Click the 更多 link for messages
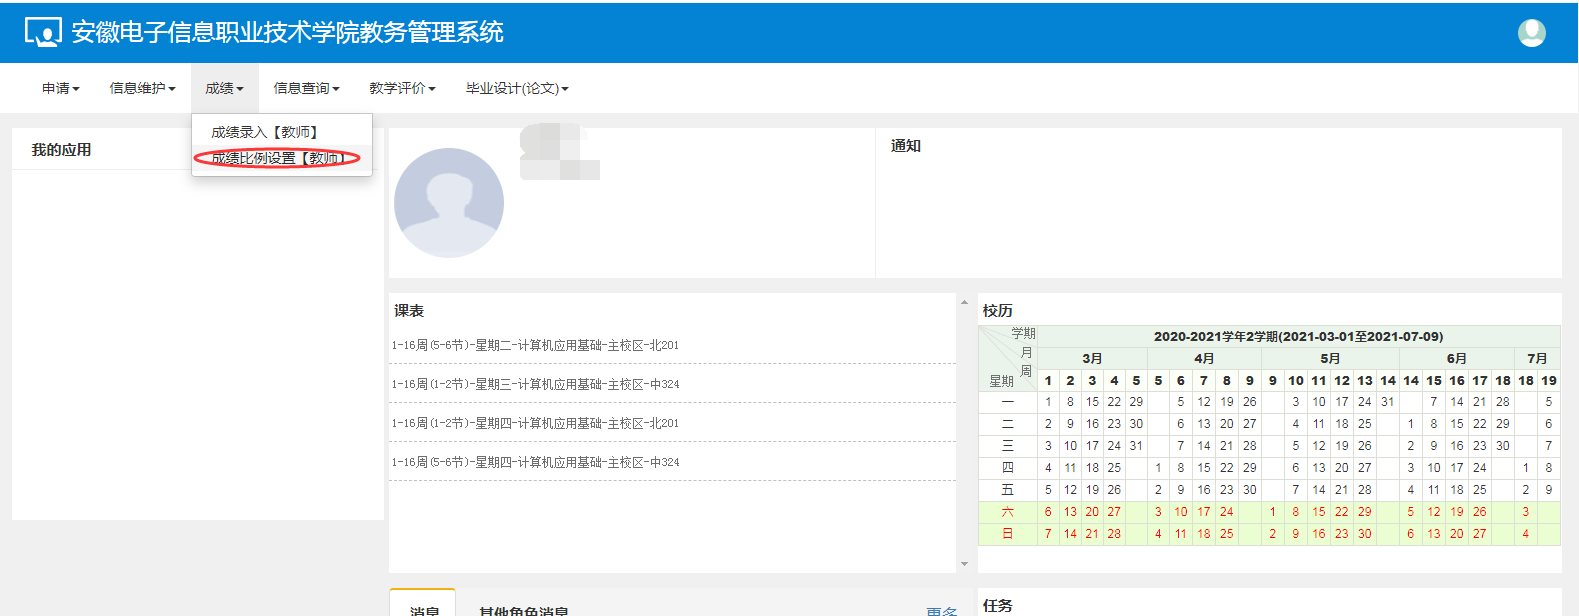 (941, 610)
